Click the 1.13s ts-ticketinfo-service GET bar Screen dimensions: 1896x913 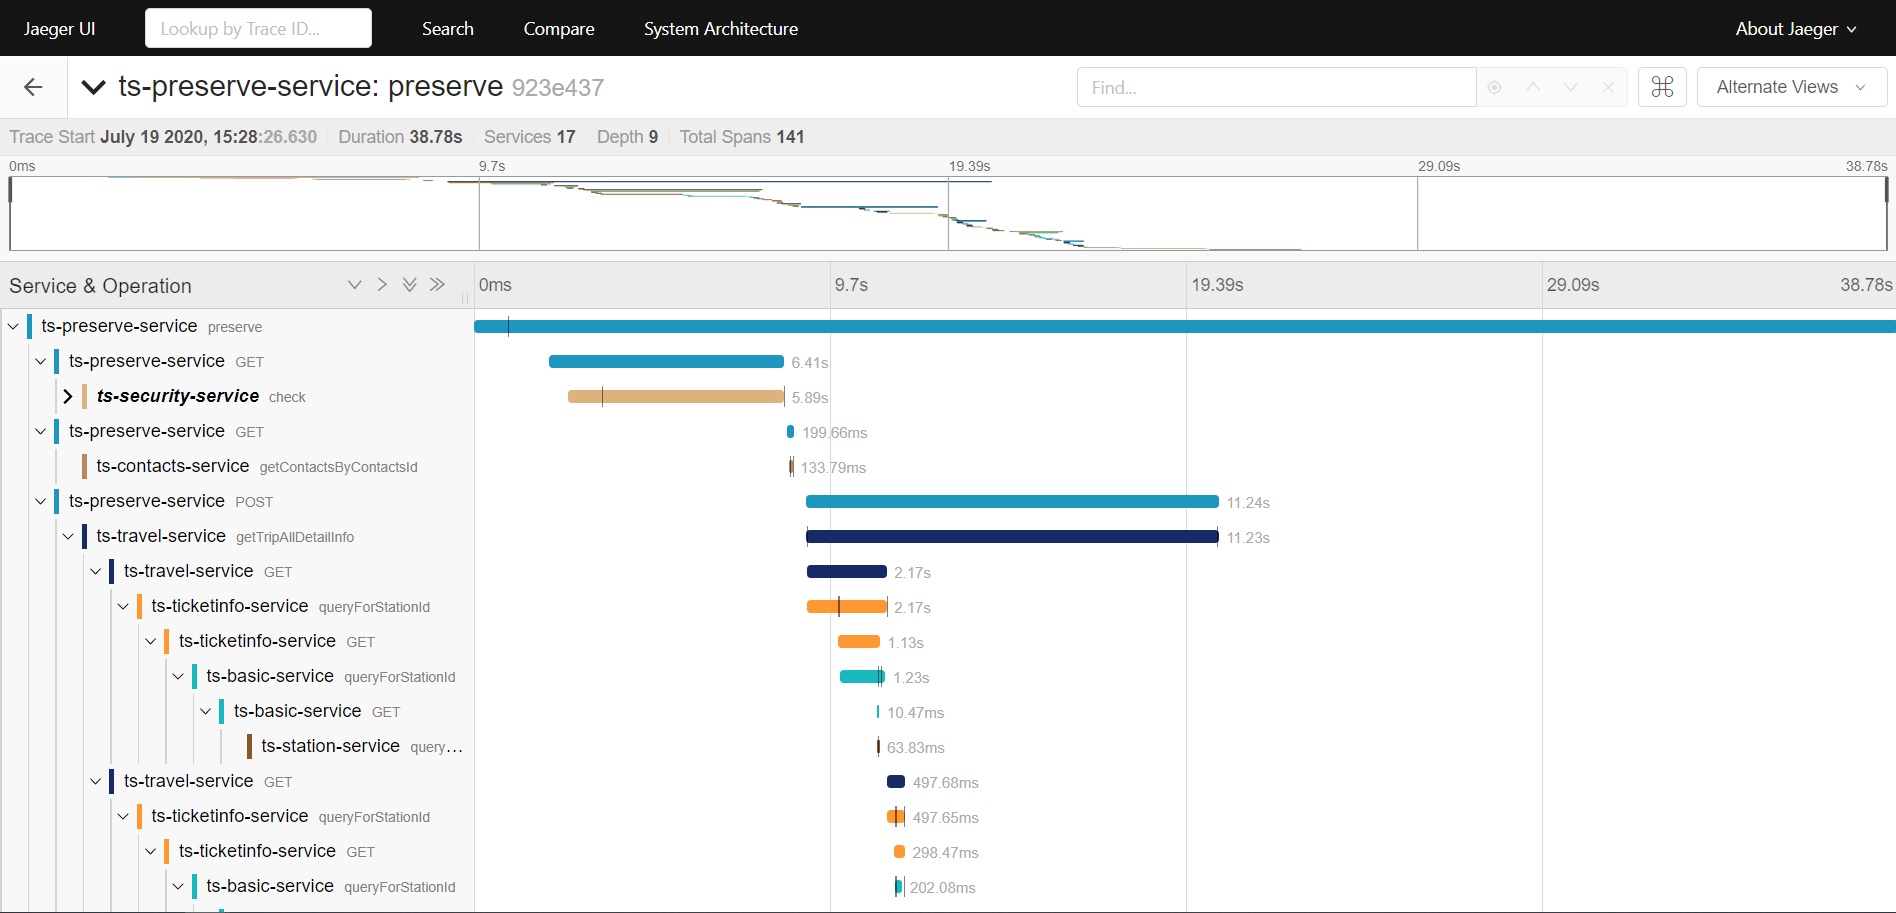pos(859,642)
